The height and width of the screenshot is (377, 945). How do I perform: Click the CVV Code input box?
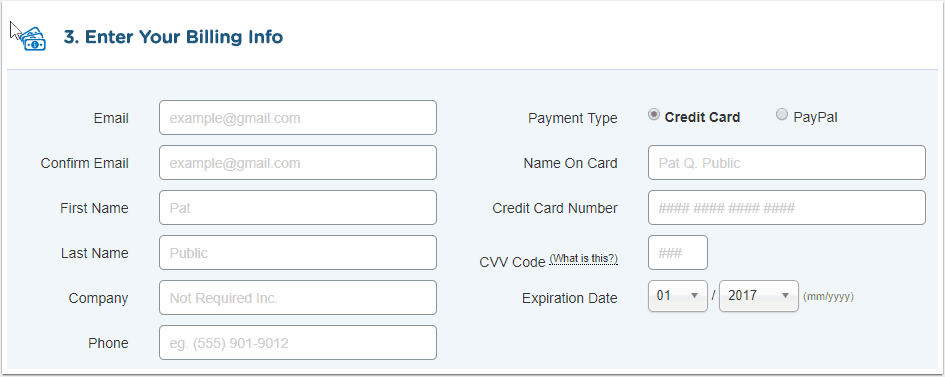tap(677, 252)
